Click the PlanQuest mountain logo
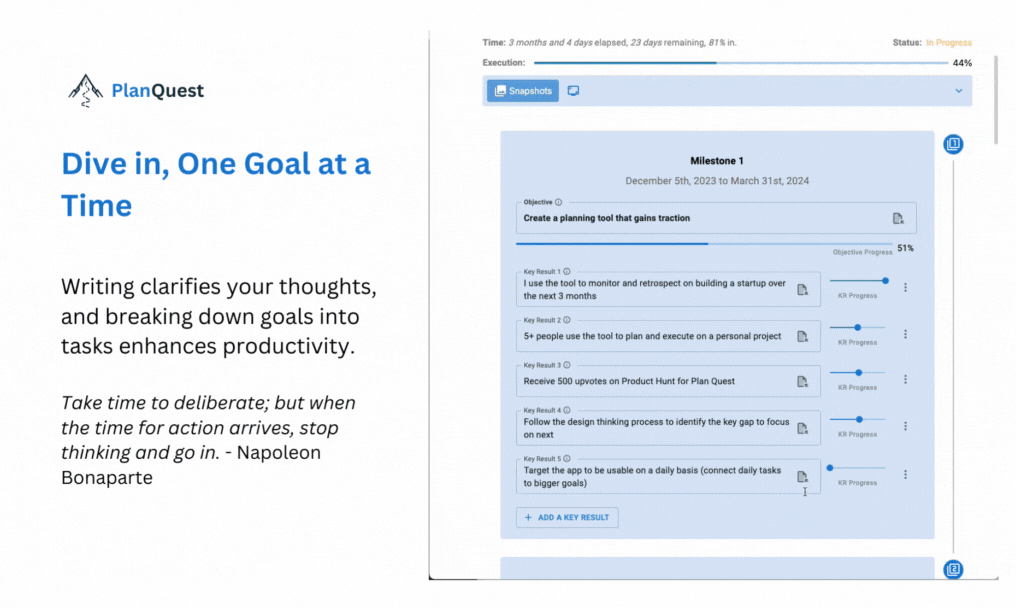This screenshot has width=1016, height=608. (x=86, y=90)
